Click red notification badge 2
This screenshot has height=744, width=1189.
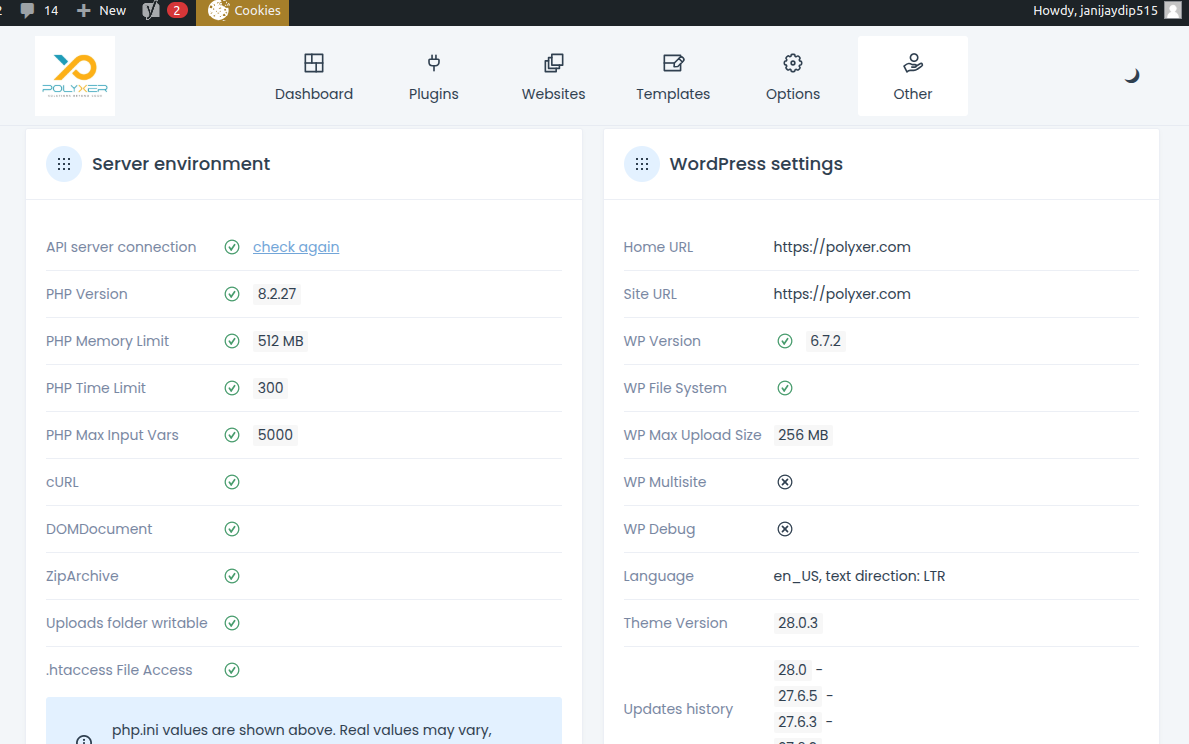point(177,11)
